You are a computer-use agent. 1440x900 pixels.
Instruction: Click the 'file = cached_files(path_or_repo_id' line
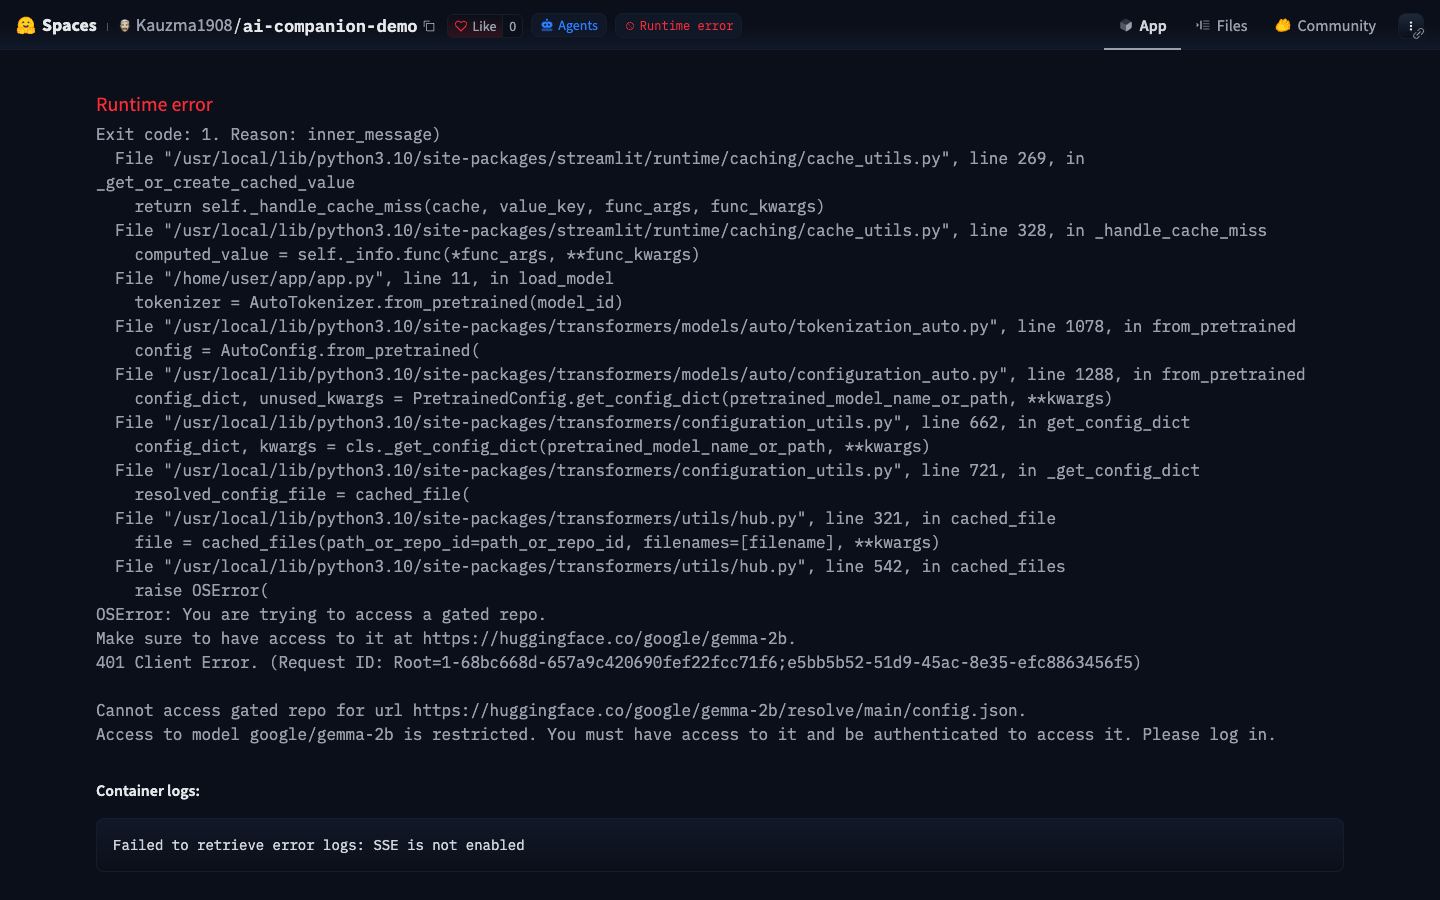pyautogui.click(x=537, y=542)
